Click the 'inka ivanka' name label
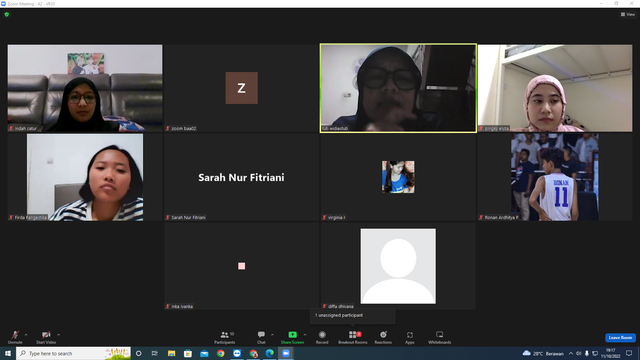This screenshot has height=360, width=640. coord(182,306)
